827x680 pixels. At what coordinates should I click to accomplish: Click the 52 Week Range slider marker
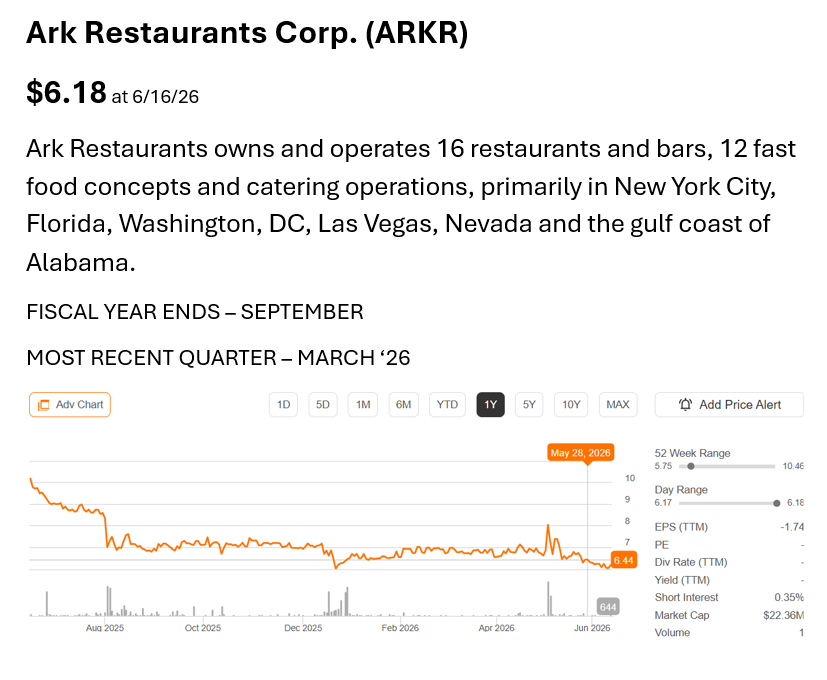point(691,466)
